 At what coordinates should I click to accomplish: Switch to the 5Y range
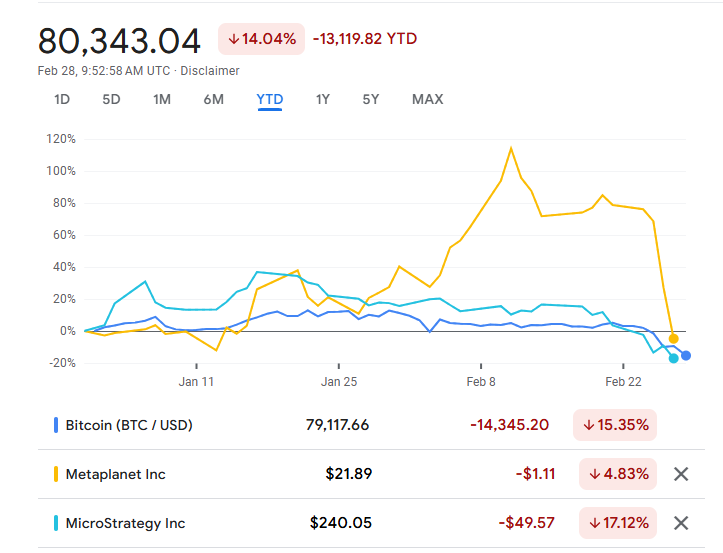(x=371, y=99)
